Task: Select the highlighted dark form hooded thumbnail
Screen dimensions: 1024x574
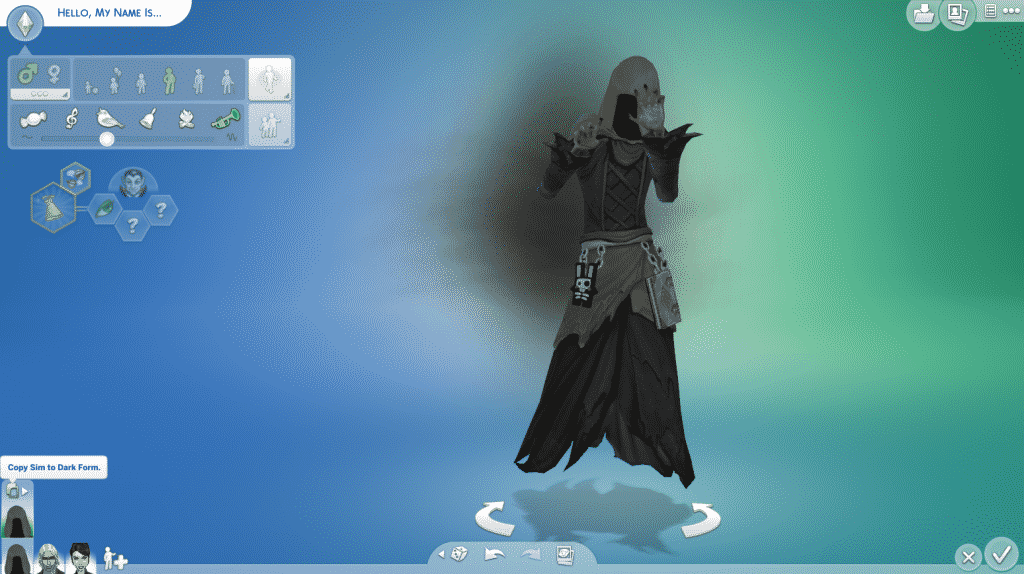Action: point(18,520)
